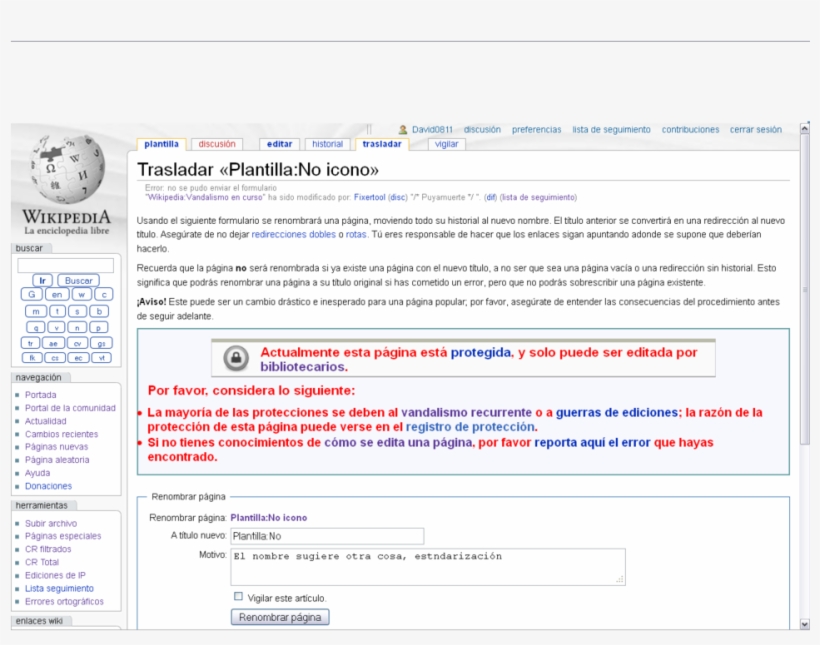Open the 'historial' tab
This screenshot has height=645, width=820.
click(x=327, y=144)
